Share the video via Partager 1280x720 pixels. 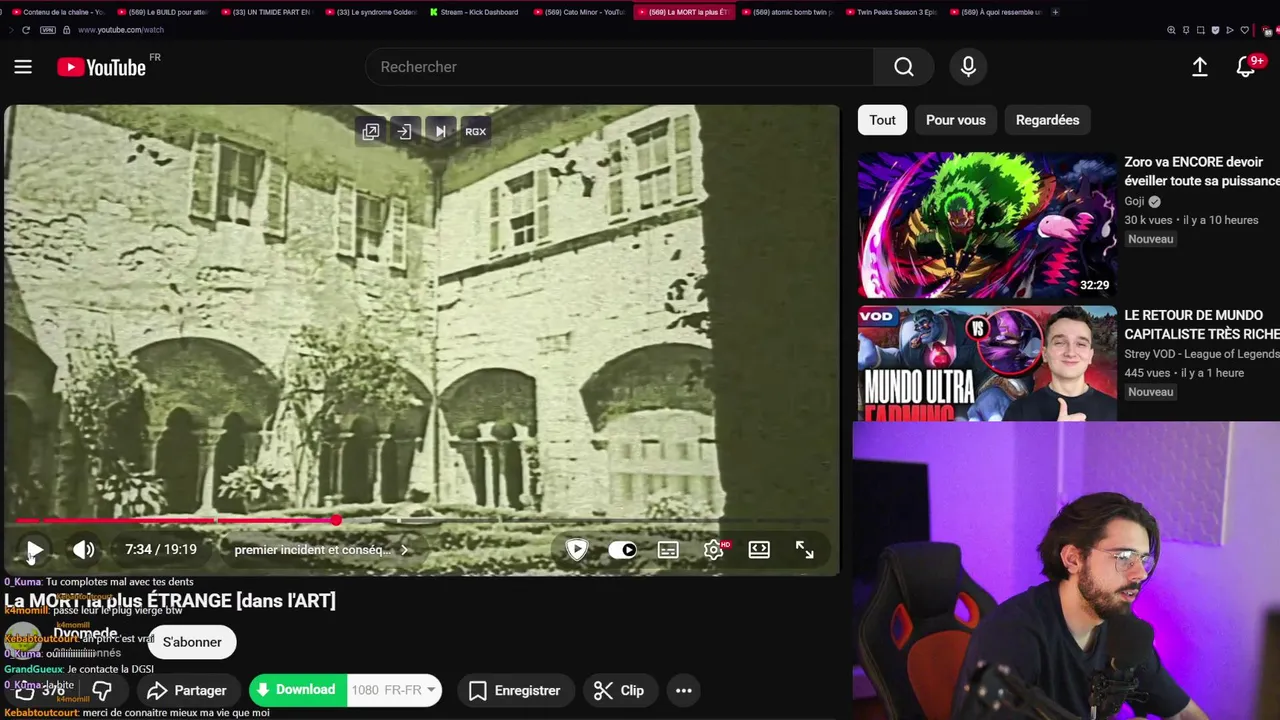click(x=187, y=691)
